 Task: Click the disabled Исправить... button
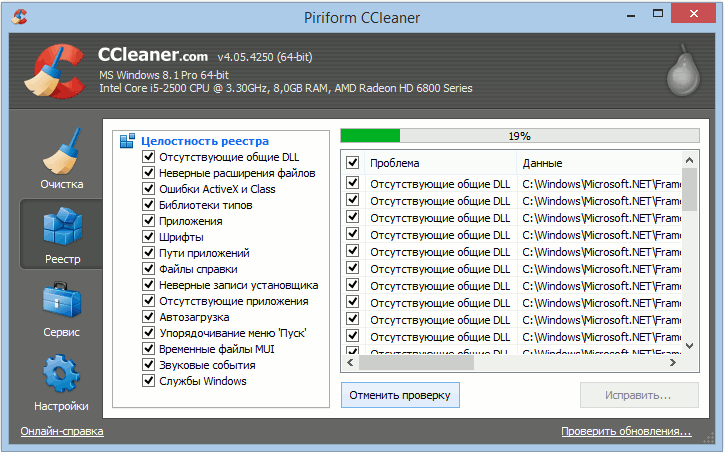pyautogui.click(x=639, y=395)
